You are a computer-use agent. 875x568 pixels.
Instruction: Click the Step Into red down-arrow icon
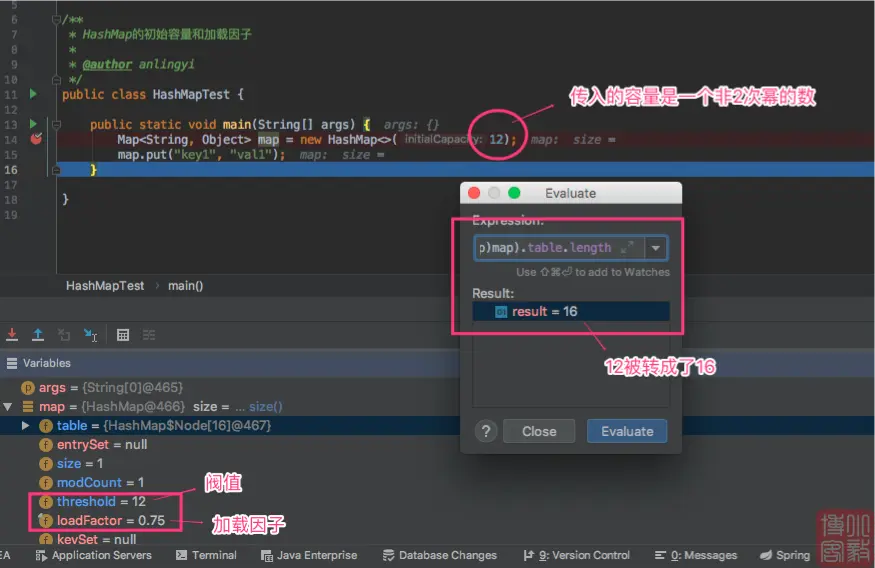[x=12, y=335]
